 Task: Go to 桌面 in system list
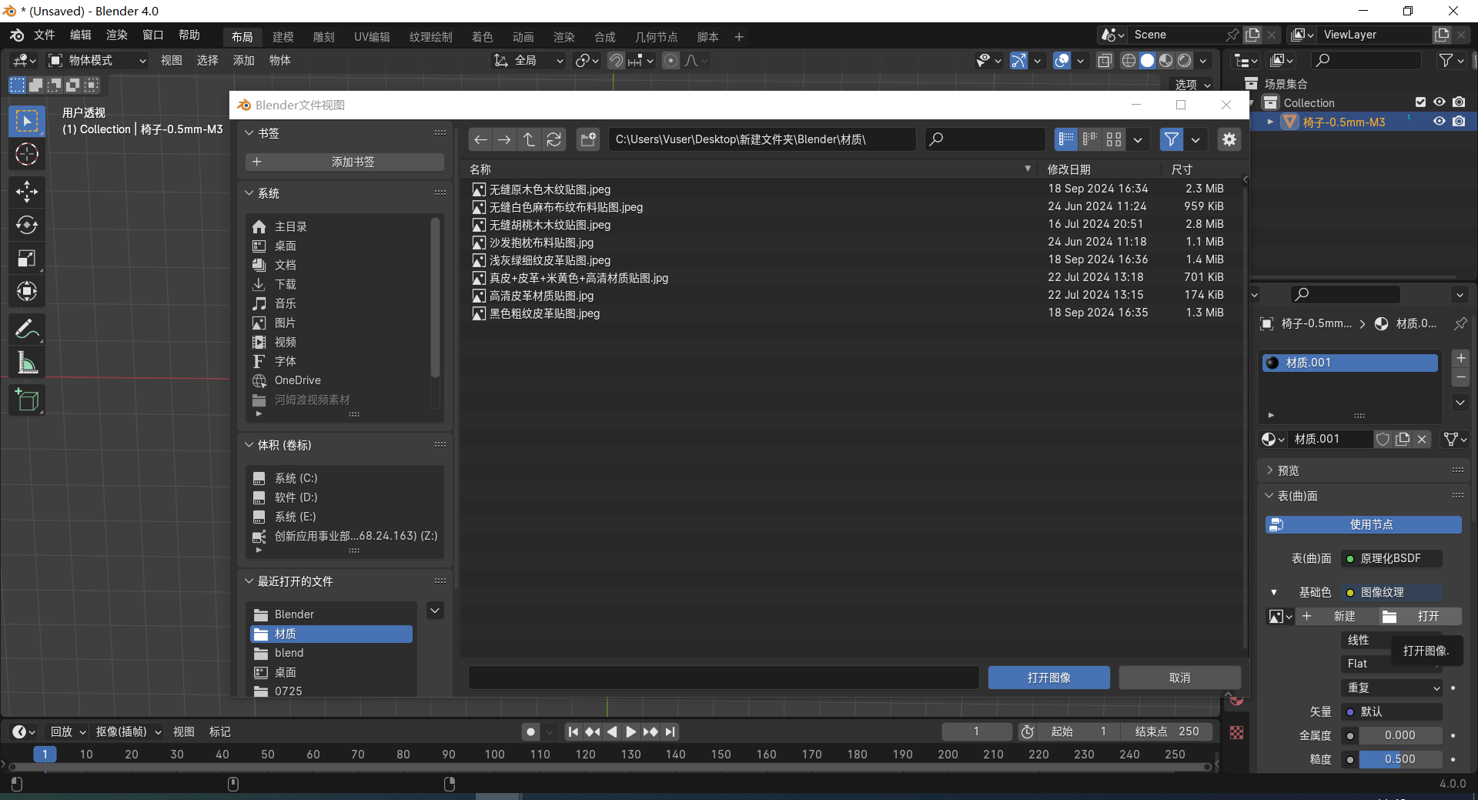coord(284,246)
